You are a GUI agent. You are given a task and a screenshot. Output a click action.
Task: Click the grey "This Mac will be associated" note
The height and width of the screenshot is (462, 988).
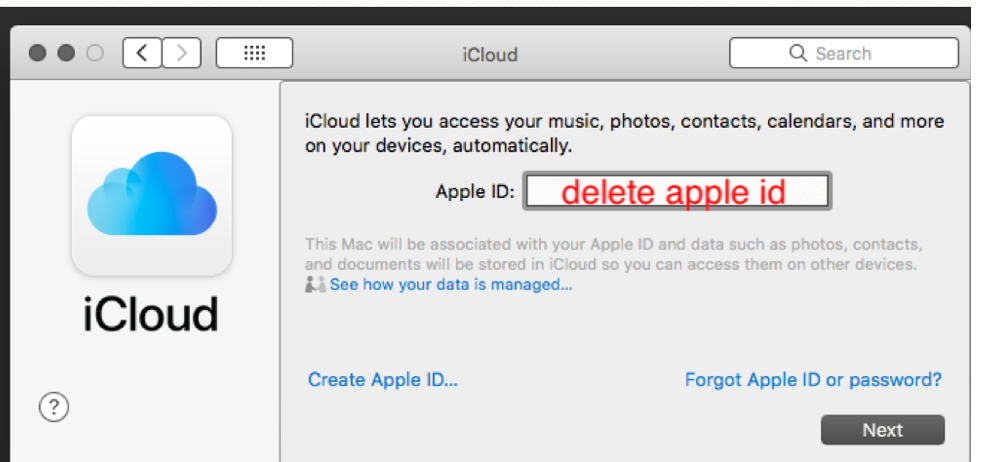point(614,254)
